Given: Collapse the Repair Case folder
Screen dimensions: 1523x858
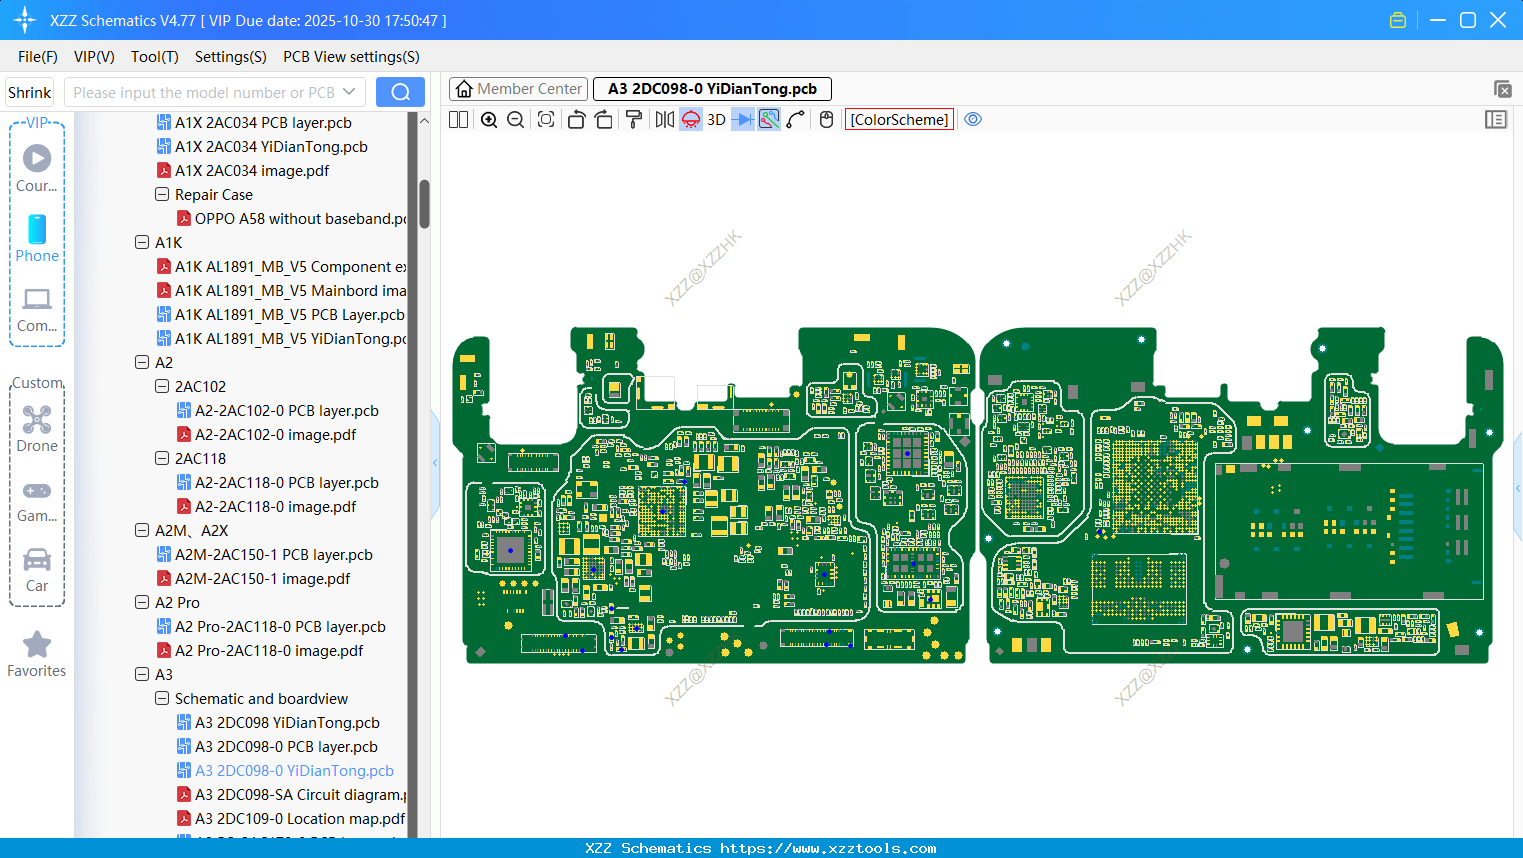Looking at the screenshot, I should coord(161,194).
